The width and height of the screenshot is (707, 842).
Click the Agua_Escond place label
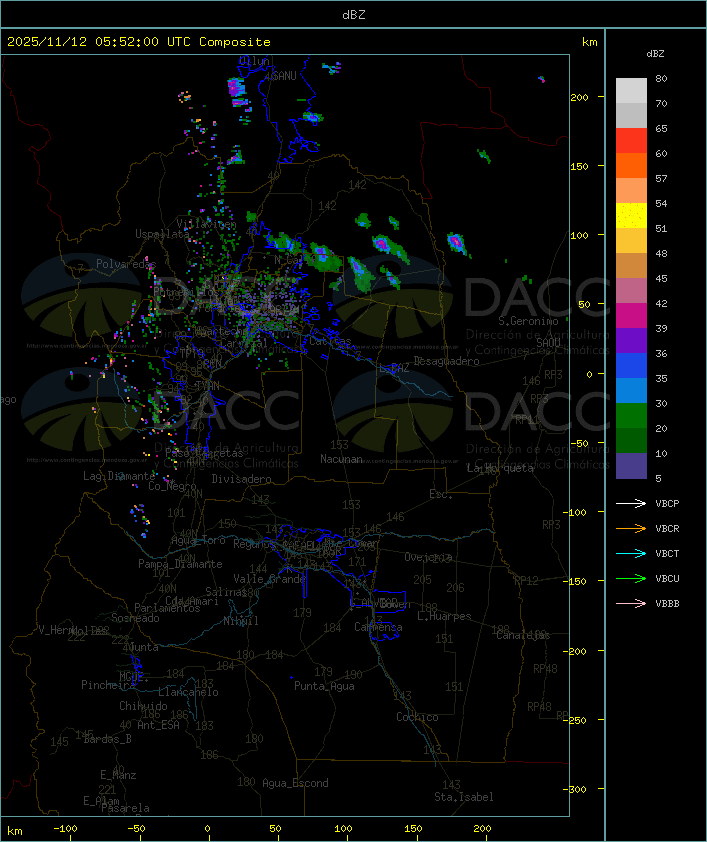point(295,783)
